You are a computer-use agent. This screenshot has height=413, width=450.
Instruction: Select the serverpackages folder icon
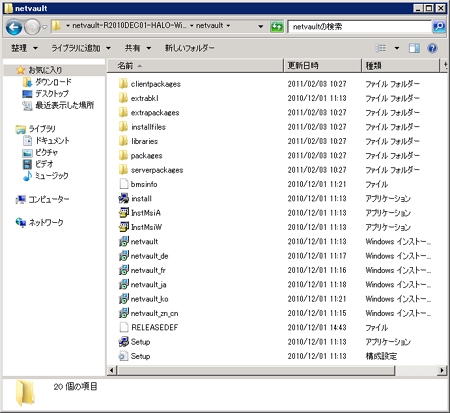(123, 170)
